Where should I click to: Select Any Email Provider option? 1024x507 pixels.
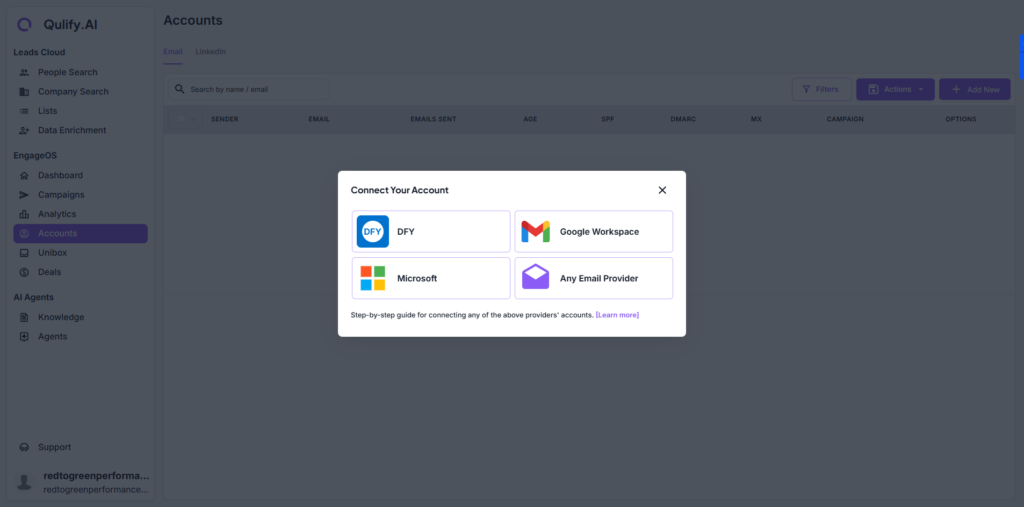tap(594, 278)
